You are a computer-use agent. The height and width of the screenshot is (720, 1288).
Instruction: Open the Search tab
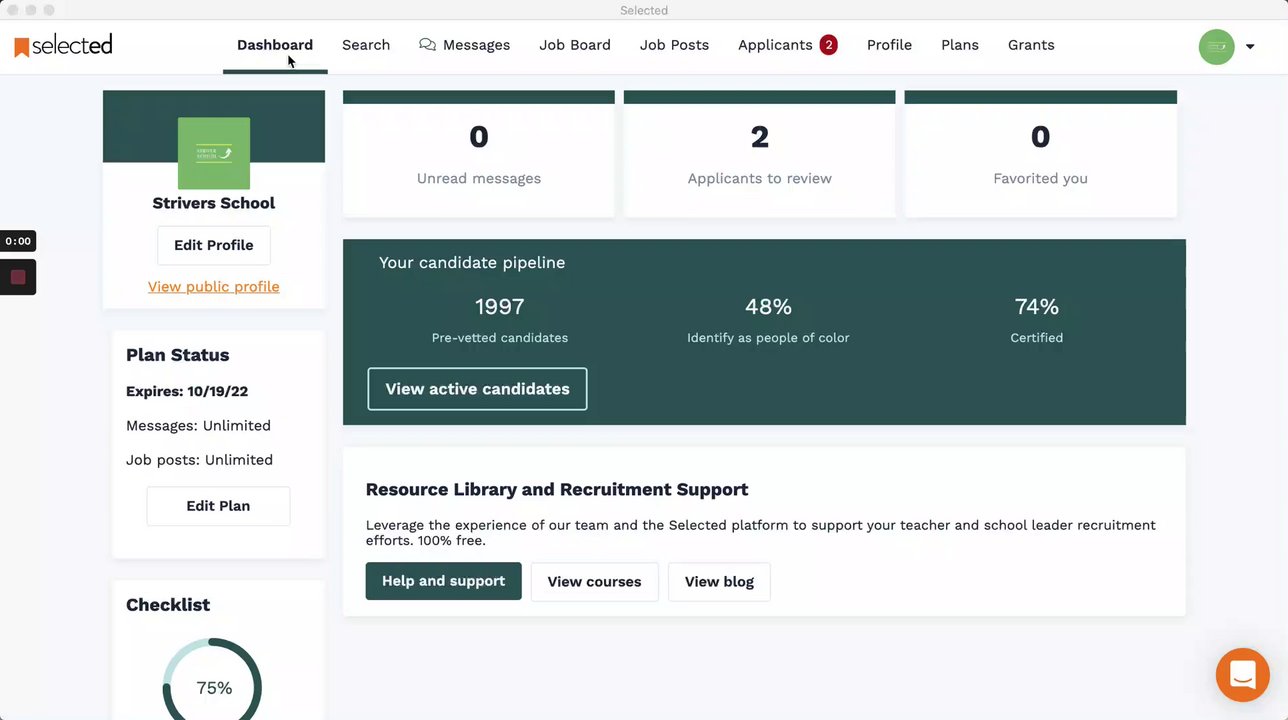(366, 45)
